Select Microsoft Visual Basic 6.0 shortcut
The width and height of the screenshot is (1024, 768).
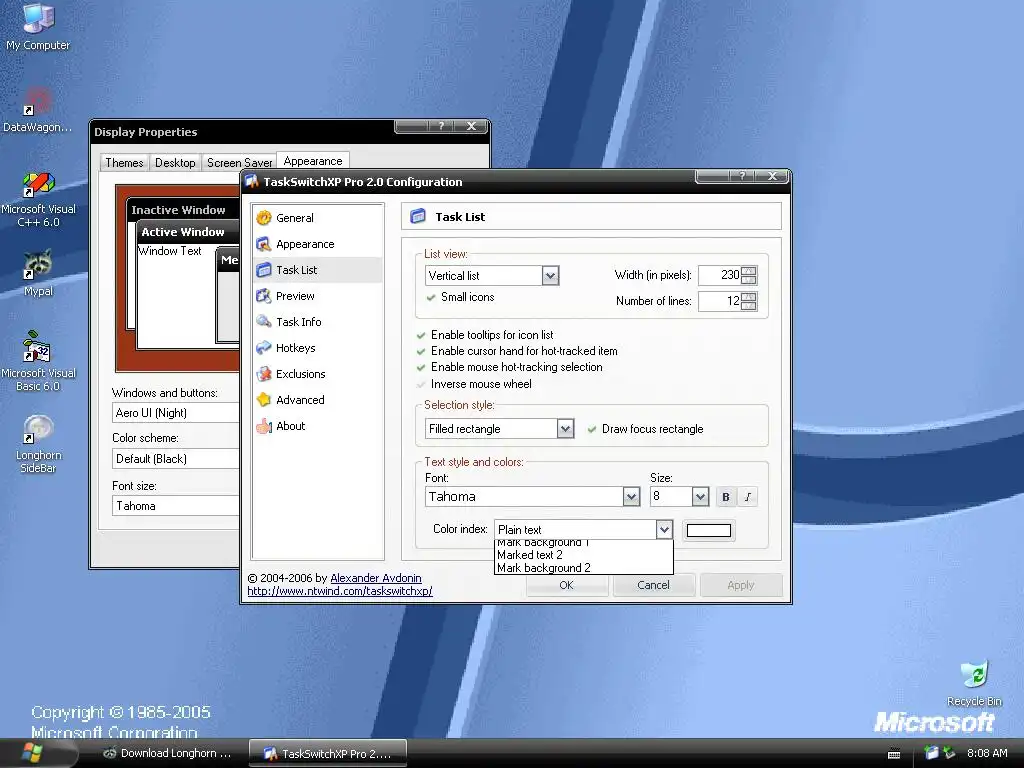click(38, 361)
